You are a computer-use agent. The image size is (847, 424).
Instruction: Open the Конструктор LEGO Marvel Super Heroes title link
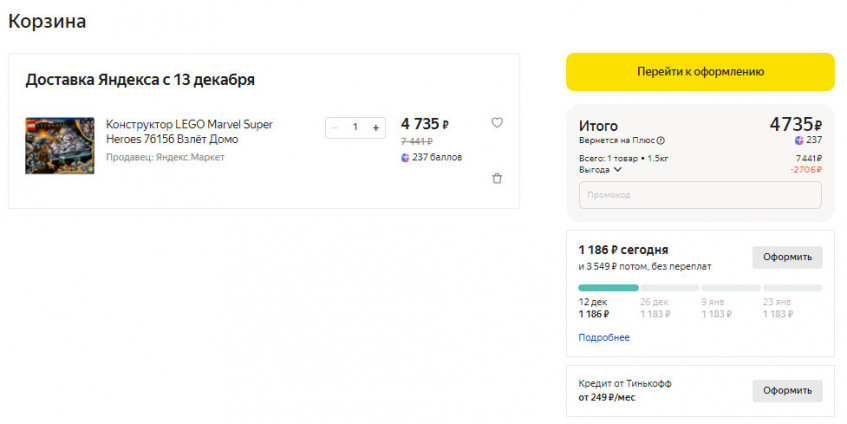(189, 131)
